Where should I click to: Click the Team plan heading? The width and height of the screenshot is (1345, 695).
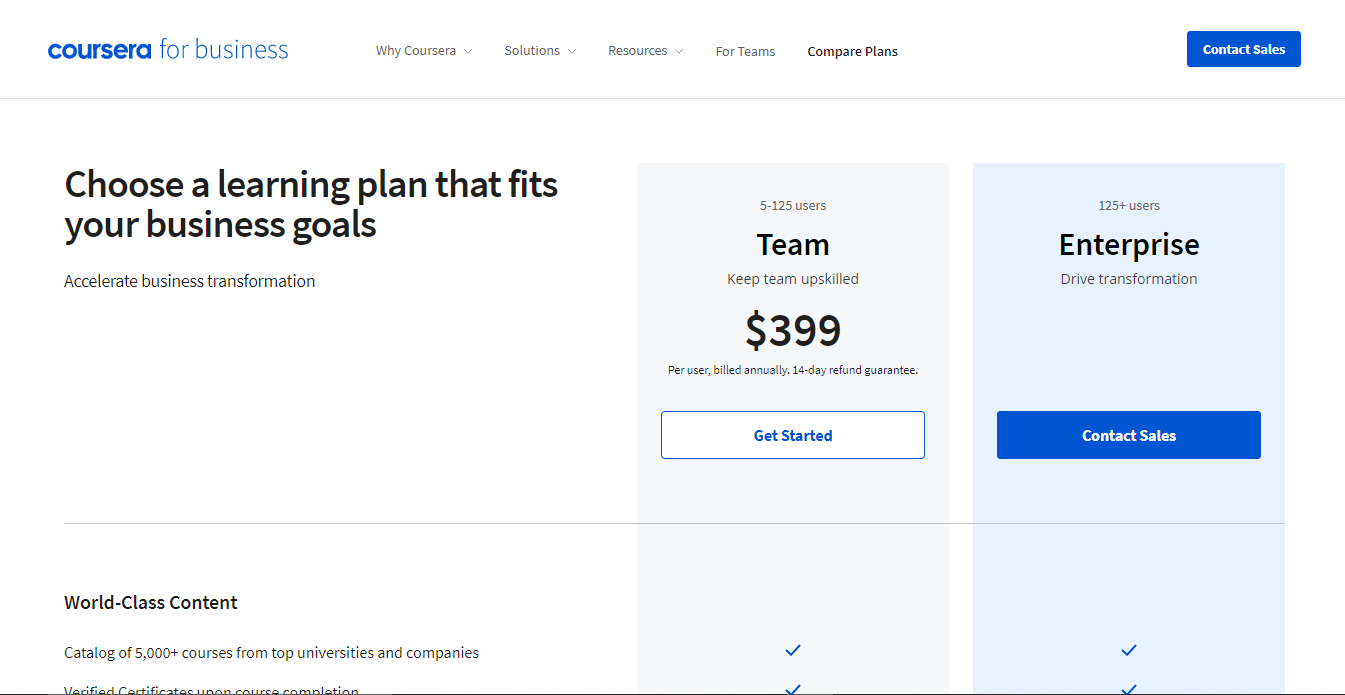tap(792, 245)
